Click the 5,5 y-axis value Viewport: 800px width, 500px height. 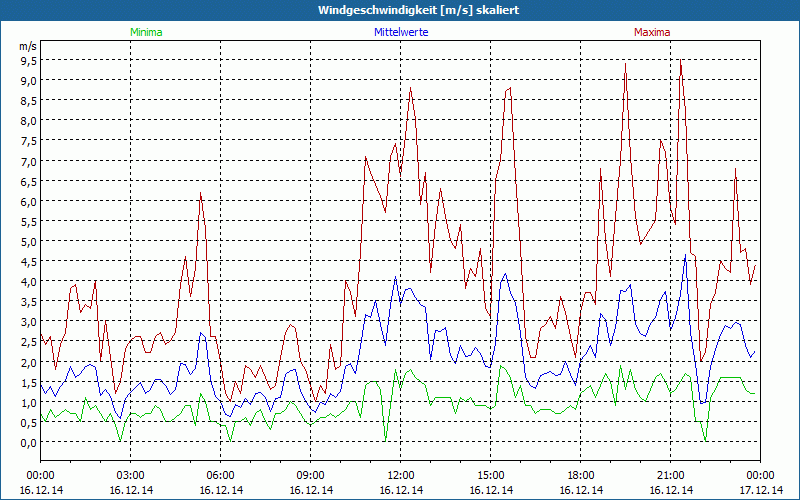coord(29,221)
